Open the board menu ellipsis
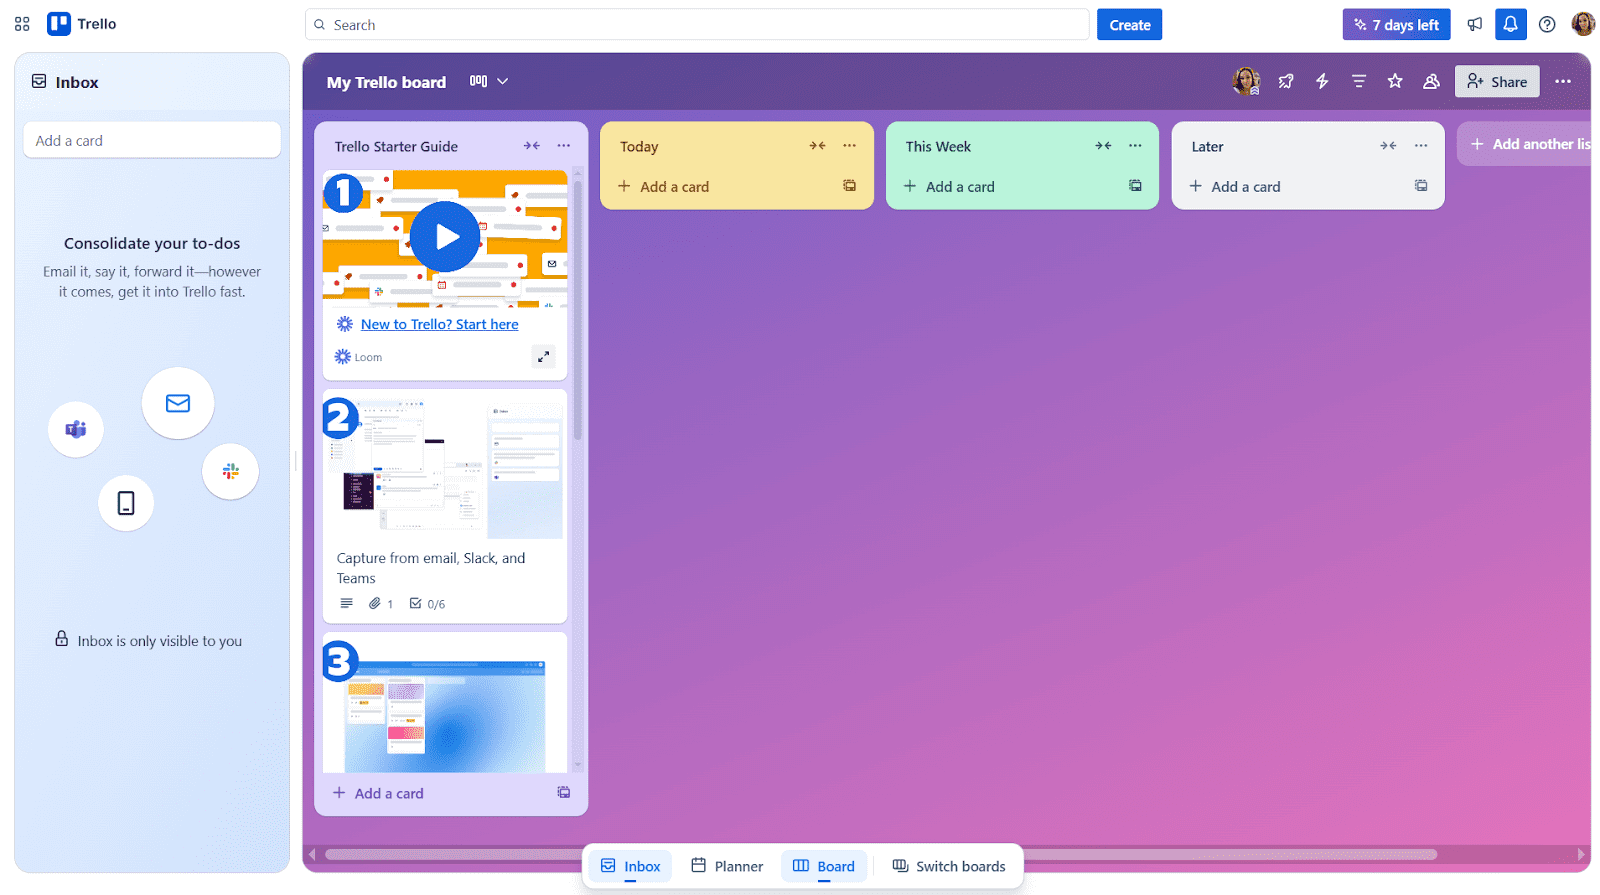 (1563, 82)
